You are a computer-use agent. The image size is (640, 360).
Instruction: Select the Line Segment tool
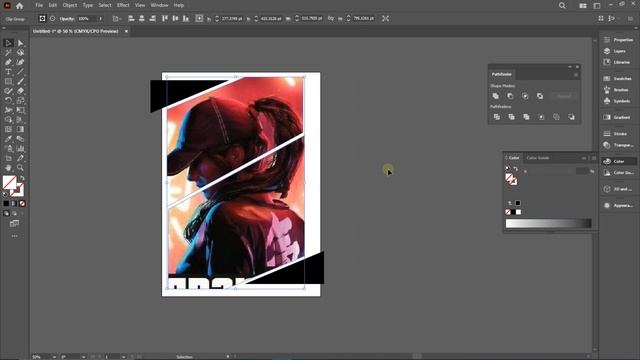click(x=20, y=72)
